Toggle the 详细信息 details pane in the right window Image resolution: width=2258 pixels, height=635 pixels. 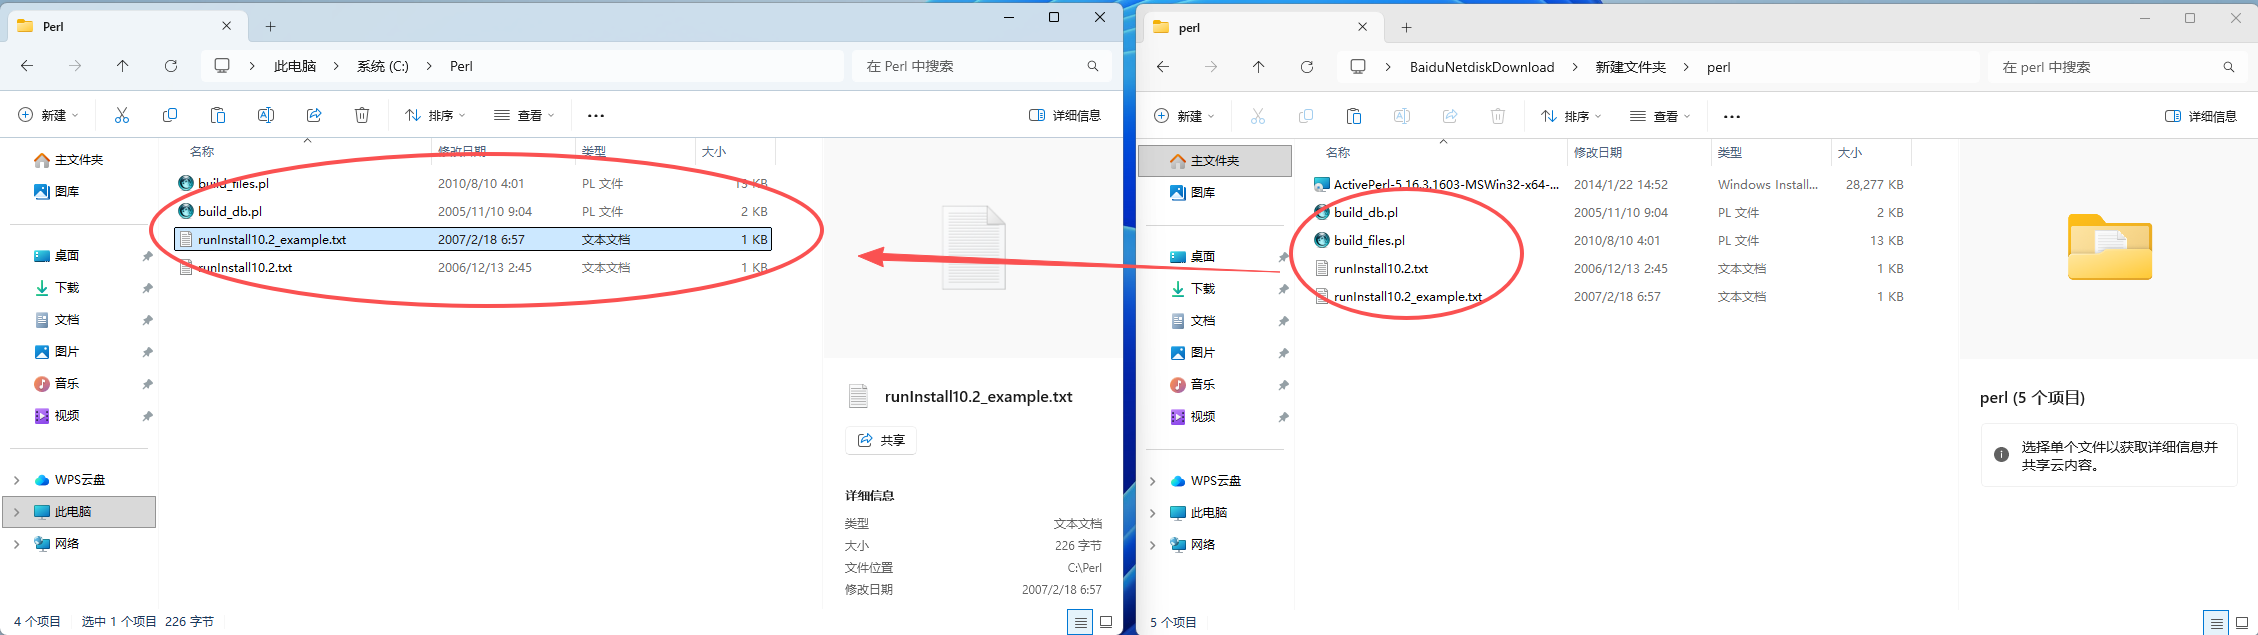(x=2201, y=117)
